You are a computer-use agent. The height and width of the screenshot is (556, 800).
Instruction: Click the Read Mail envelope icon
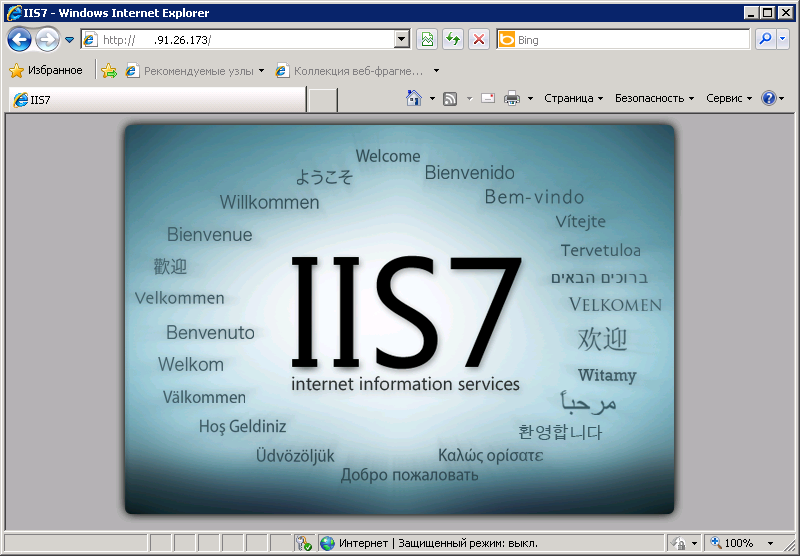tap(488, 98)
